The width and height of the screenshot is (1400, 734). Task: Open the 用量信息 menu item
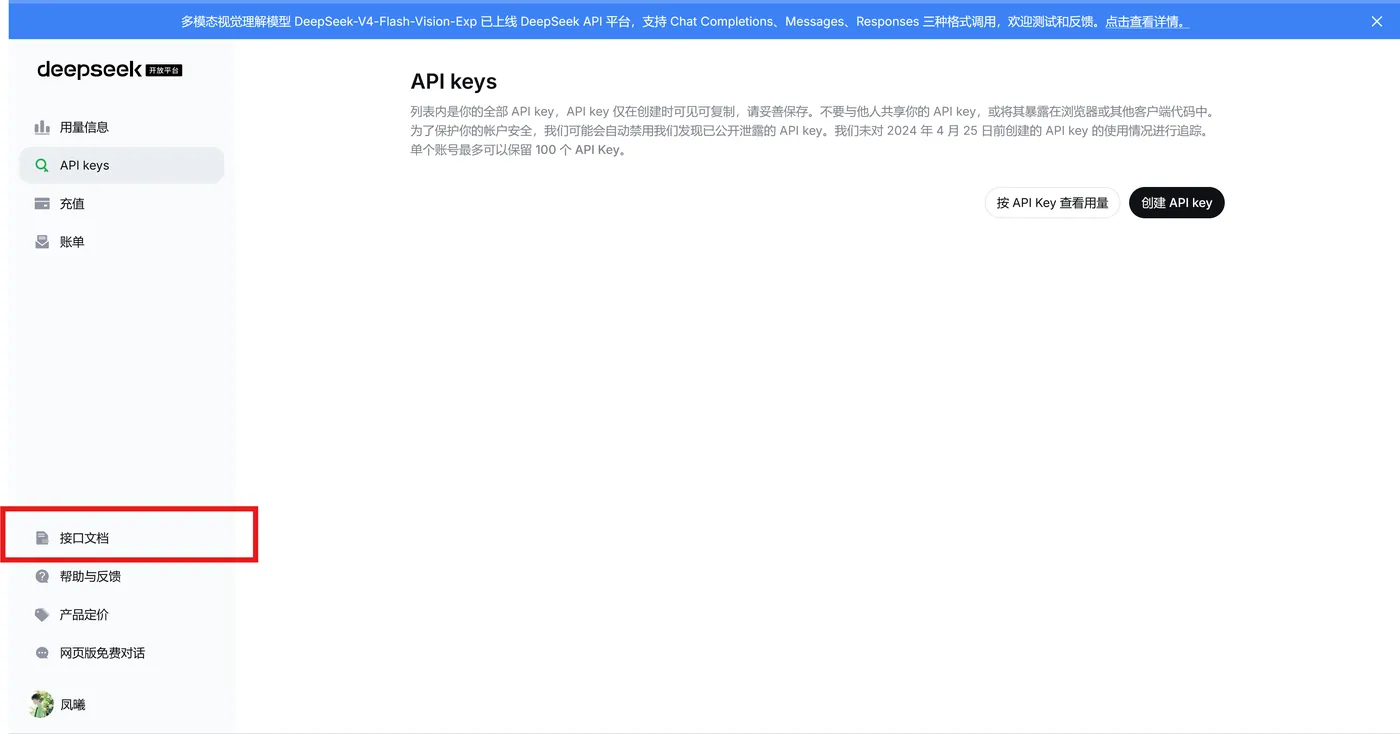coord(121,127)
